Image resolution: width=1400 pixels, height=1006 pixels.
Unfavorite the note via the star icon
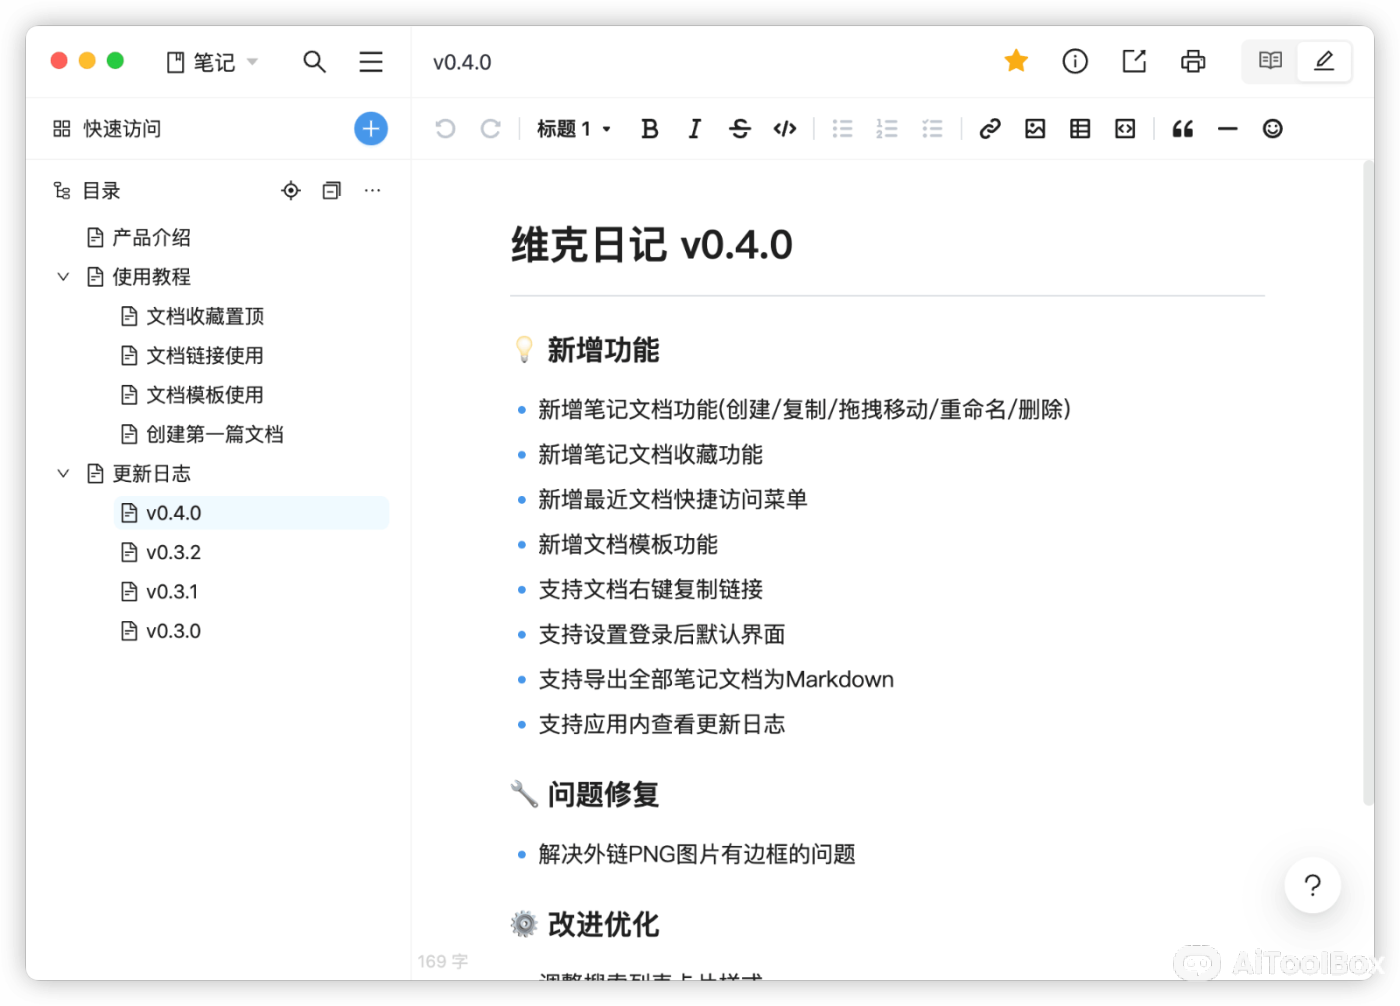pyautogui.click(x=1016, y=61)
